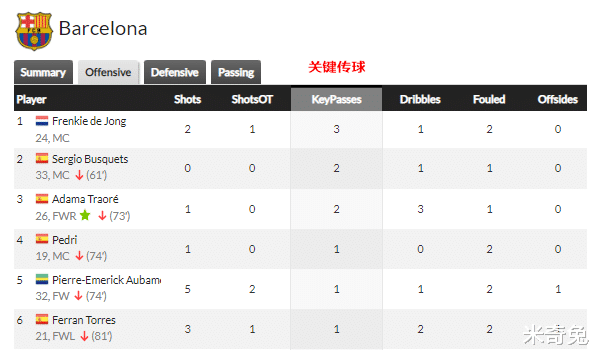This screenshot has height=360, width=600.
Task: Sort by the KeyPasses column header
Action: click(336, 99)
